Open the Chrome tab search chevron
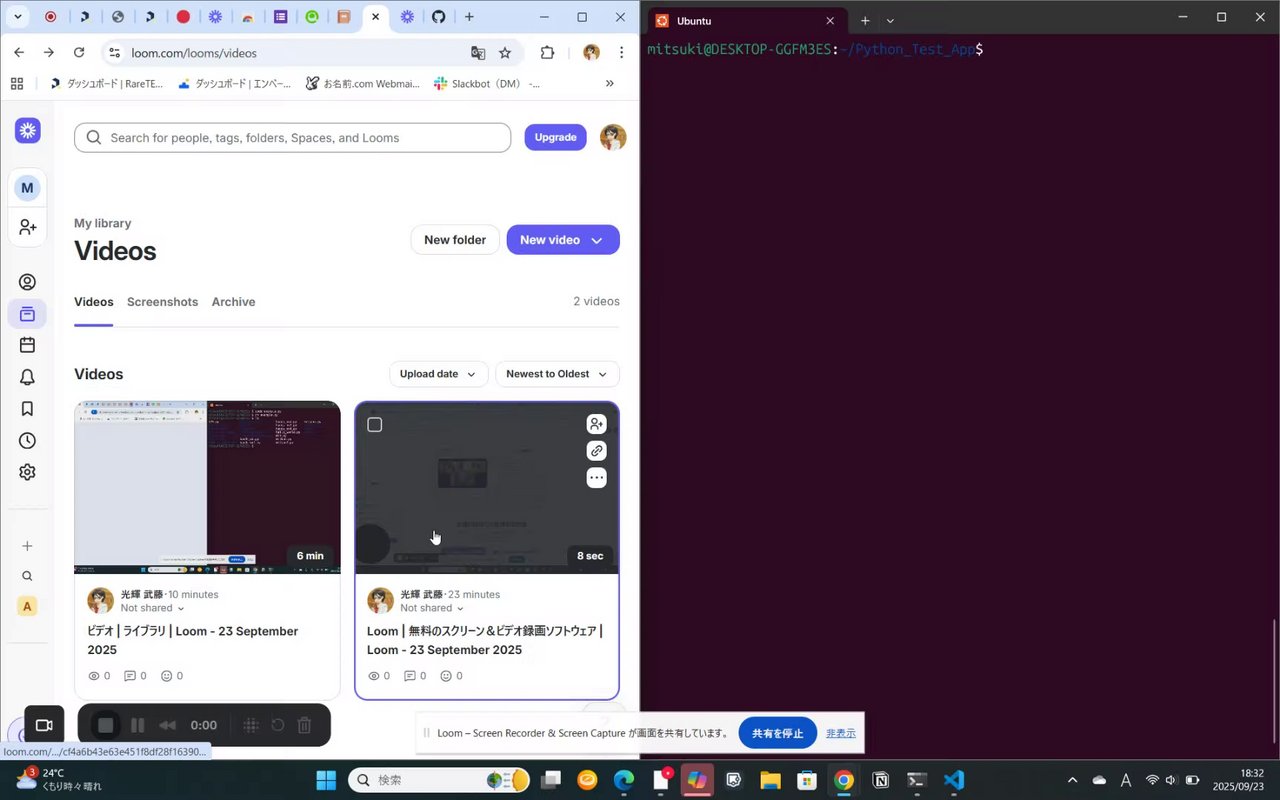The image size is (1280, 800). [x=18, y=17]
